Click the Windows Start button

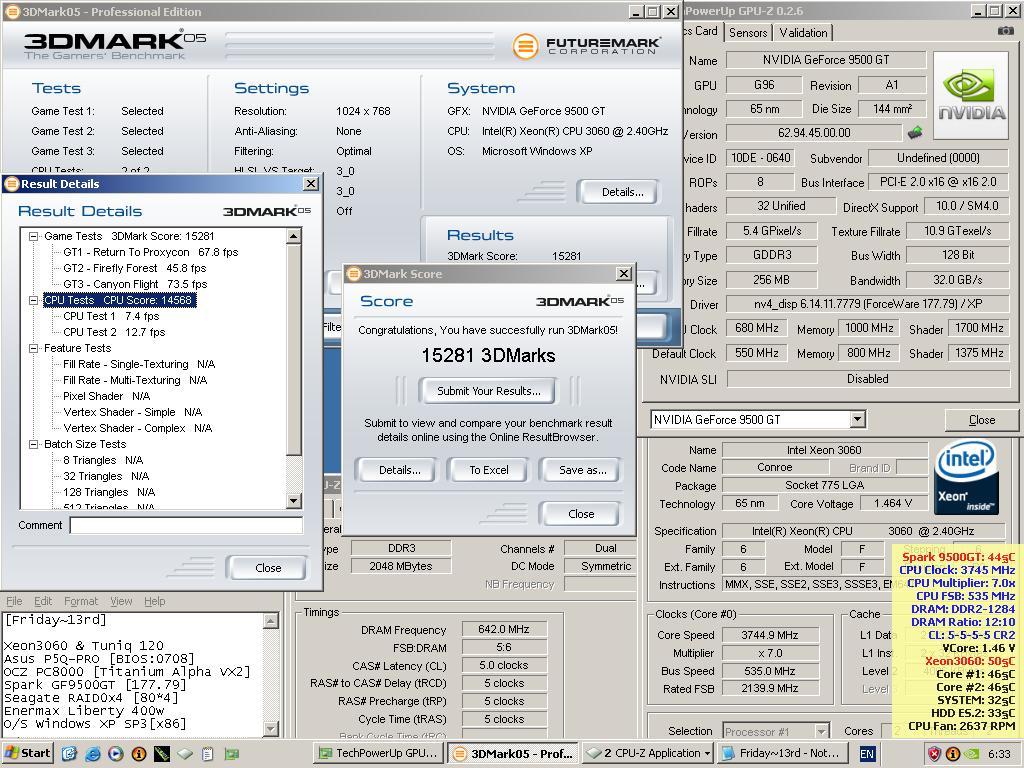pyautogui.click(x=27, y=753)
